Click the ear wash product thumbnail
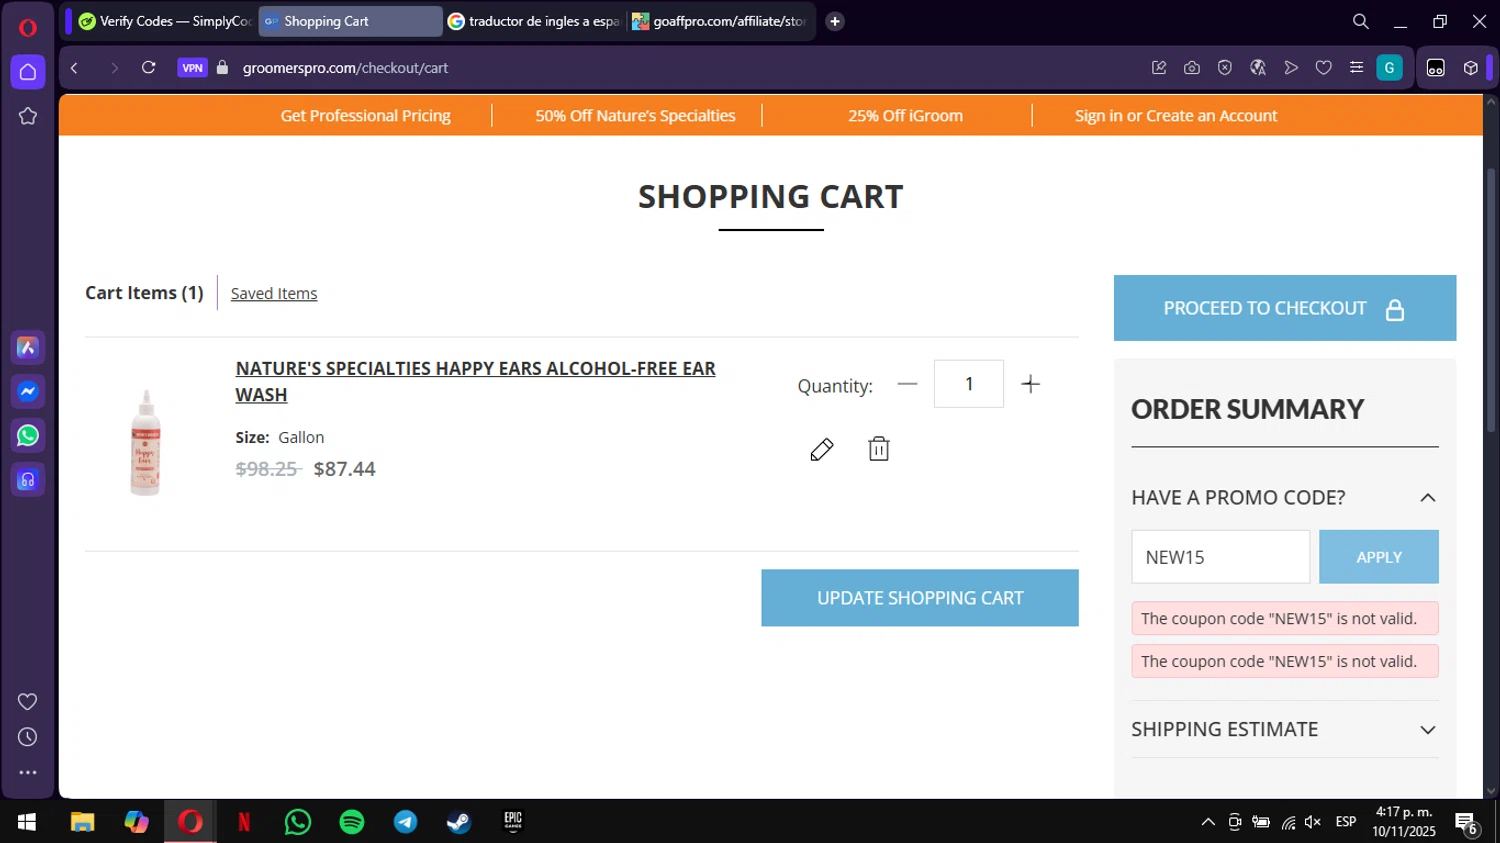This screenshot has height=843, width=1500. (x=146, y=443)
